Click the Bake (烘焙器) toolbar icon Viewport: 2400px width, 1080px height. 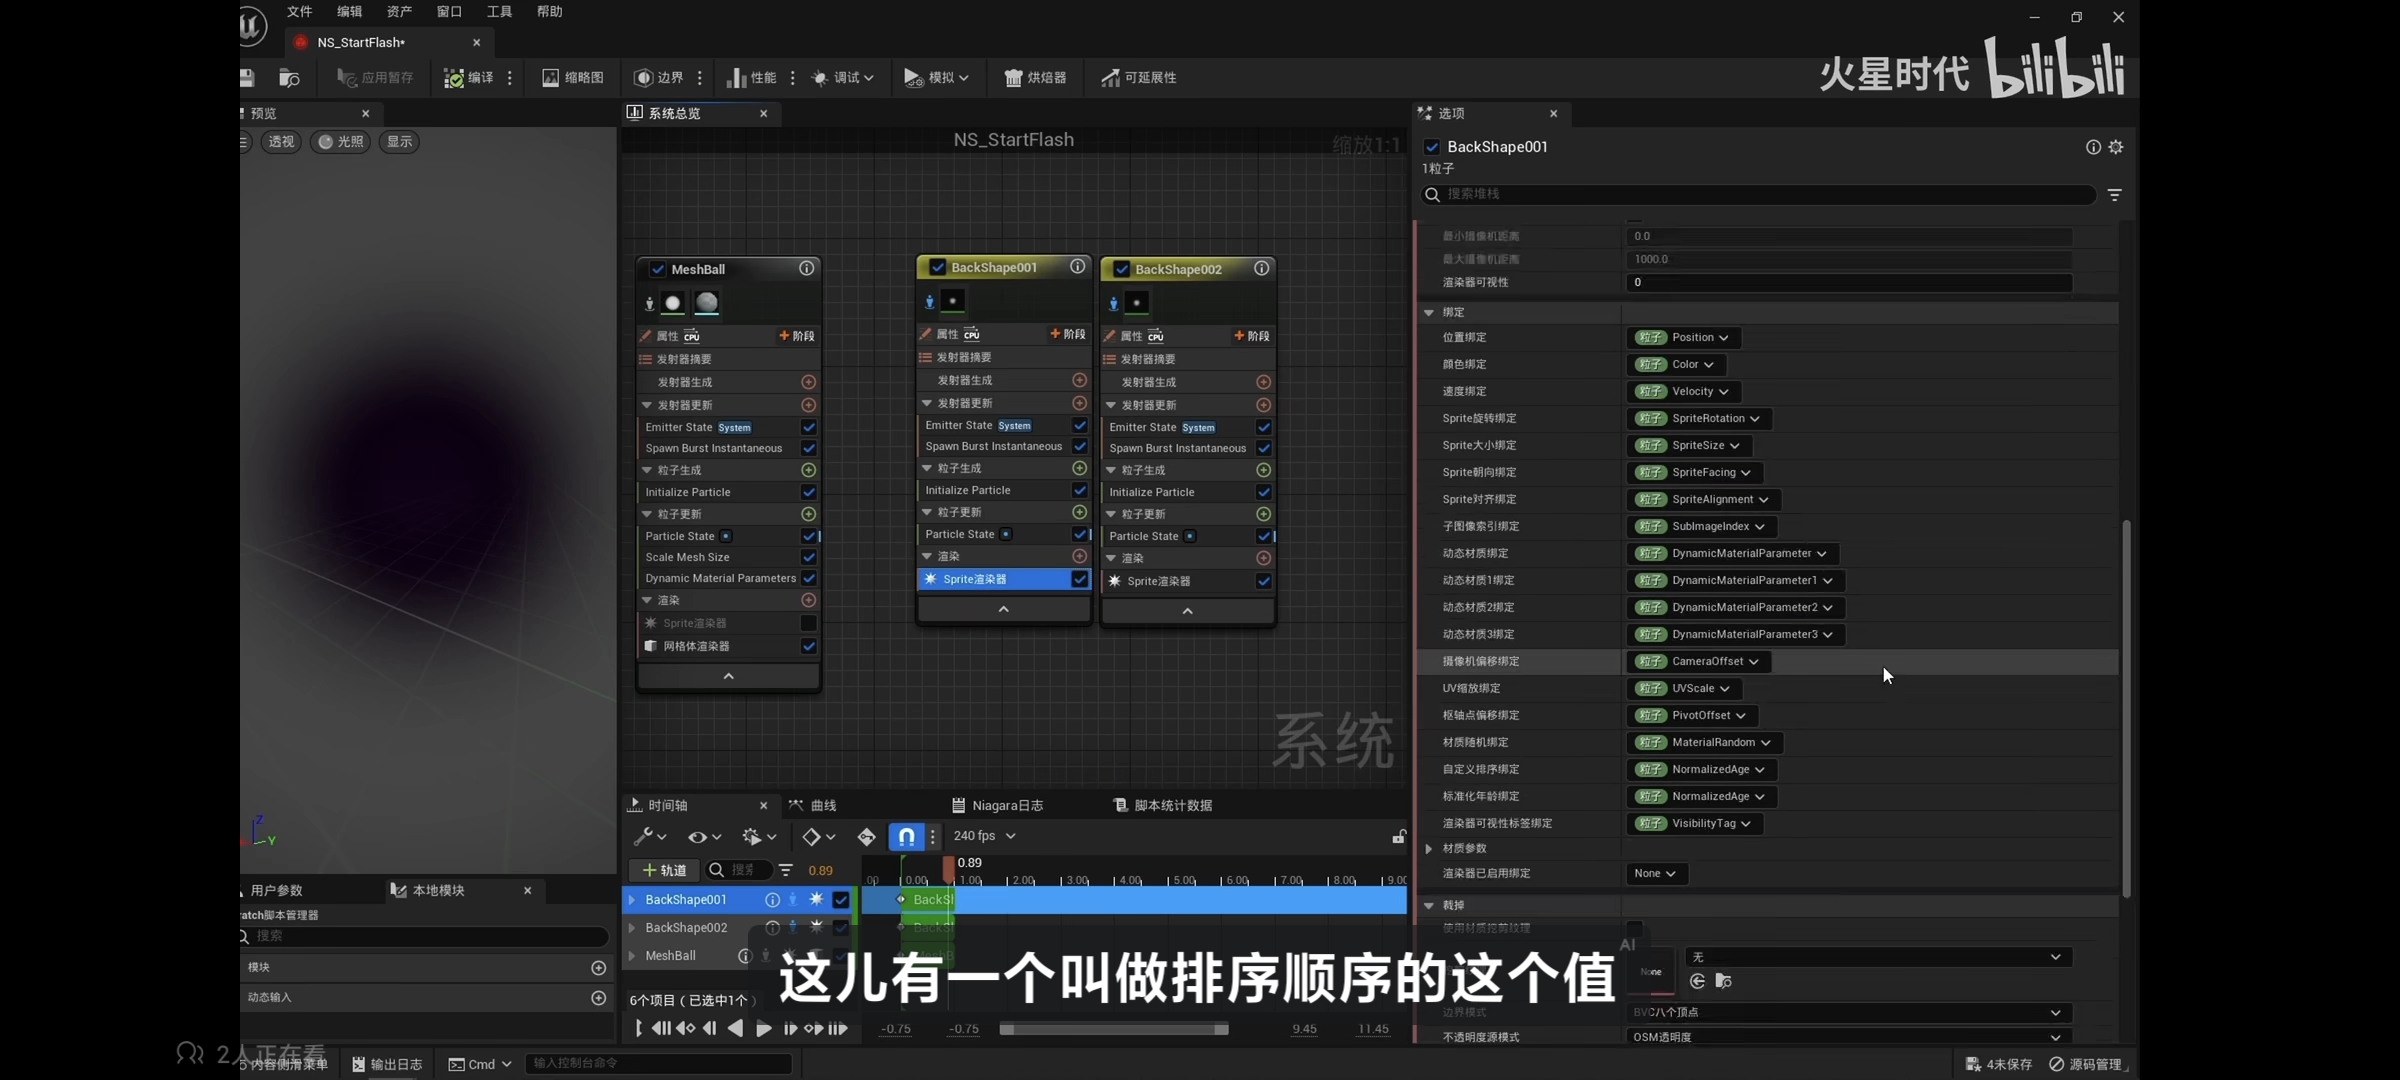1035,78
